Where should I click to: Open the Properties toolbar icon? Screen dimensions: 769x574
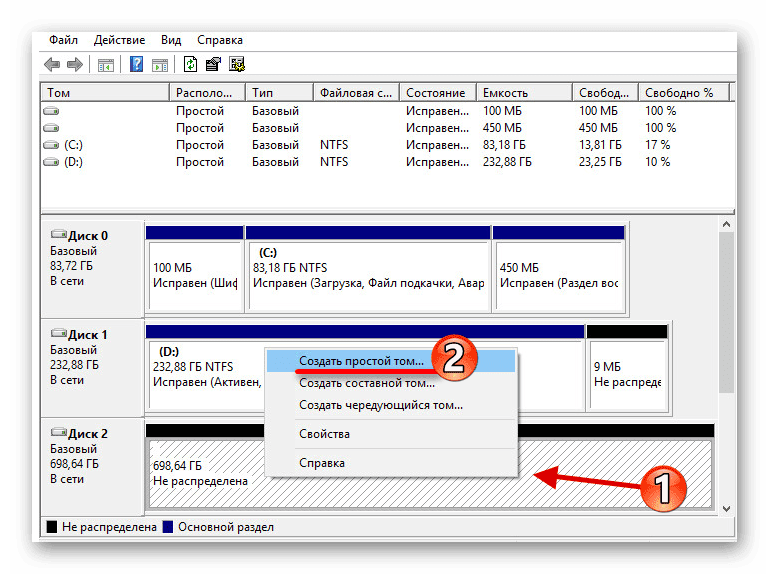[213, 64]
